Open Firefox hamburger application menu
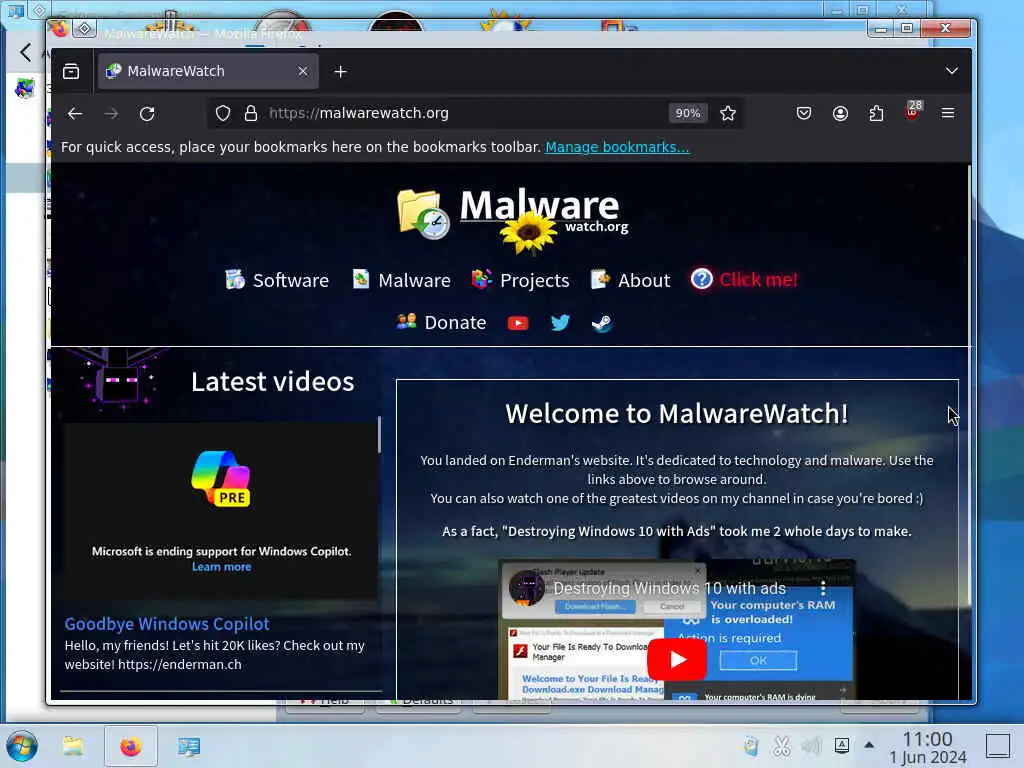 [x=948, y=114]
